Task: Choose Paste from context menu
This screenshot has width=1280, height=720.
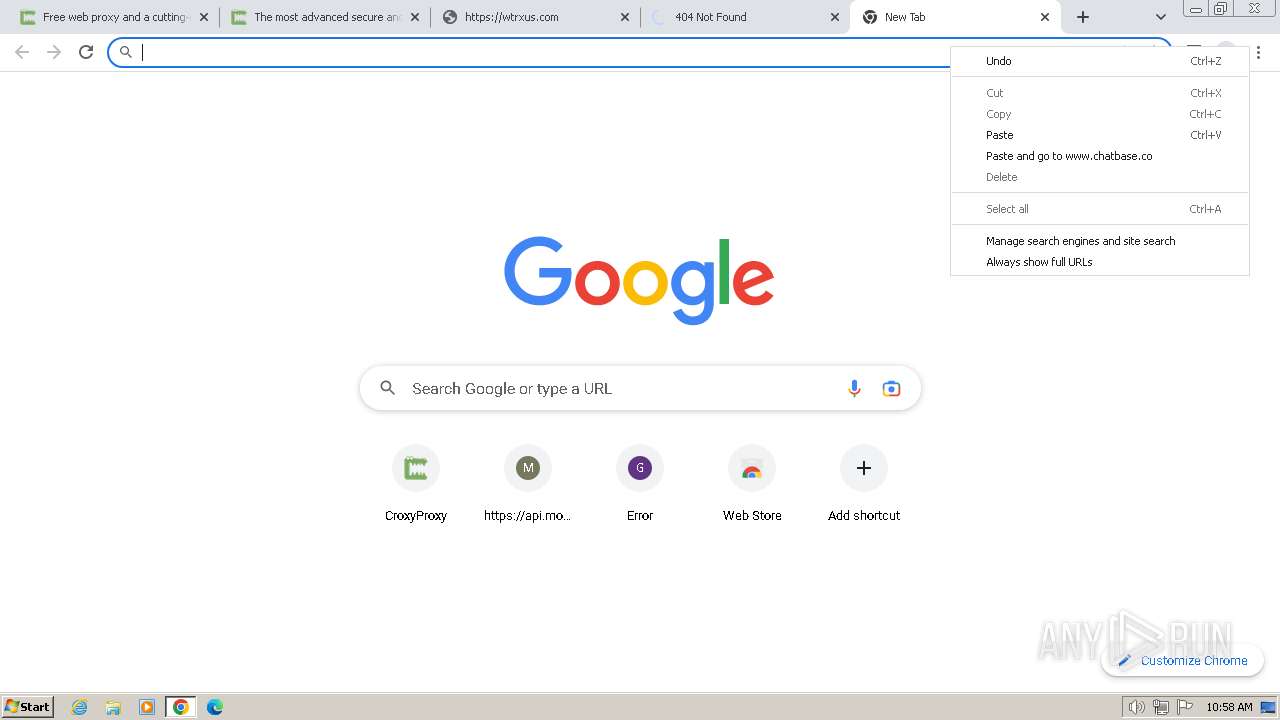Action: coord(1100,135)
